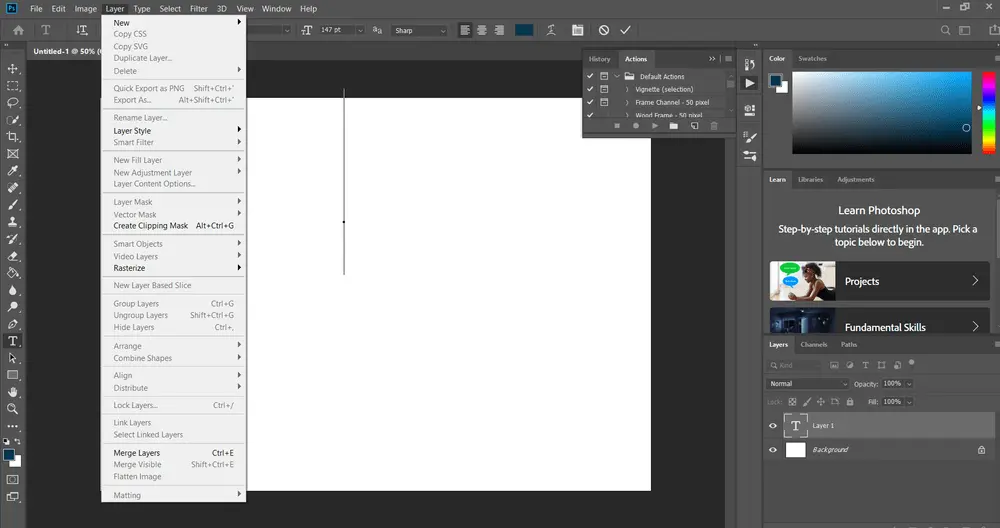The width and height of the screenshot is (1000, 528).
Task: Switch to the Channels tab
Action: click(814, 344)
